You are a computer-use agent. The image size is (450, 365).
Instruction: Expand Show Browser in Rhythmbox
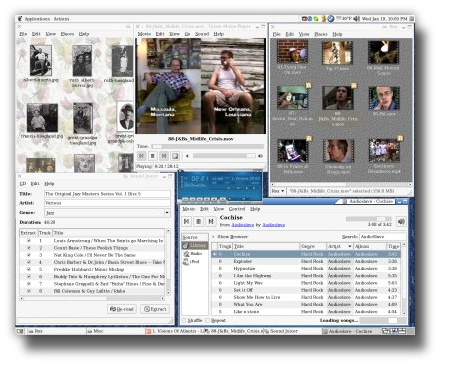point(230,237)
